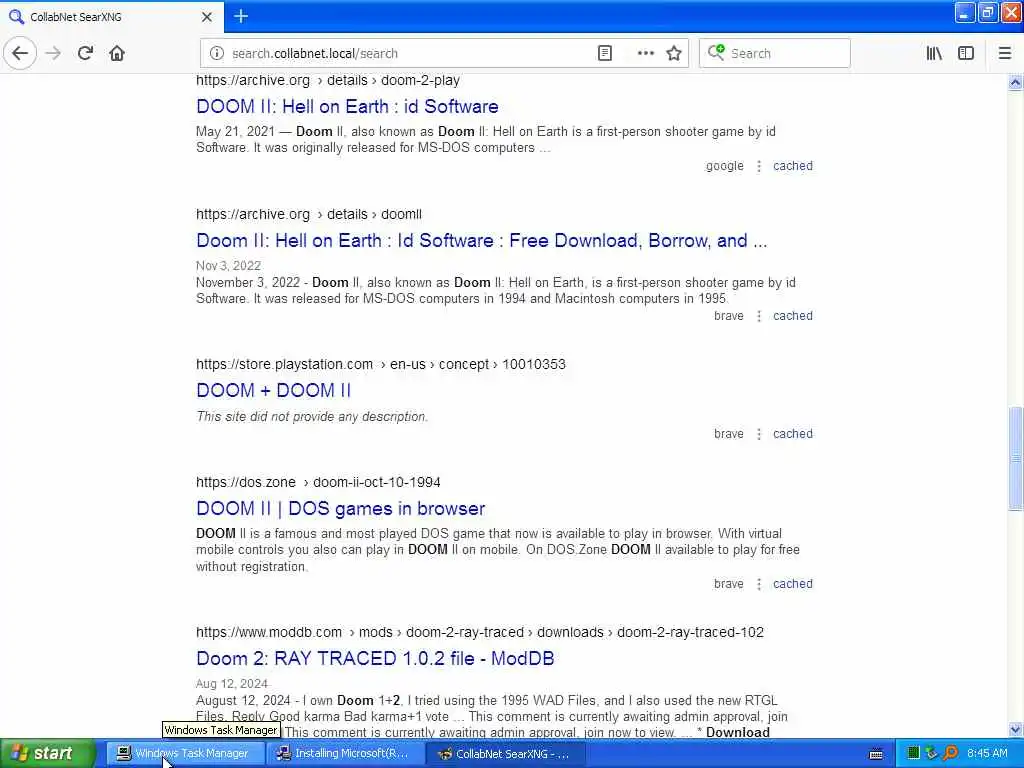This screenshot has height=768, width=1024.
Task: Click the https://archive.org doom-2-play URL text
Action: [x=328, y=80]
